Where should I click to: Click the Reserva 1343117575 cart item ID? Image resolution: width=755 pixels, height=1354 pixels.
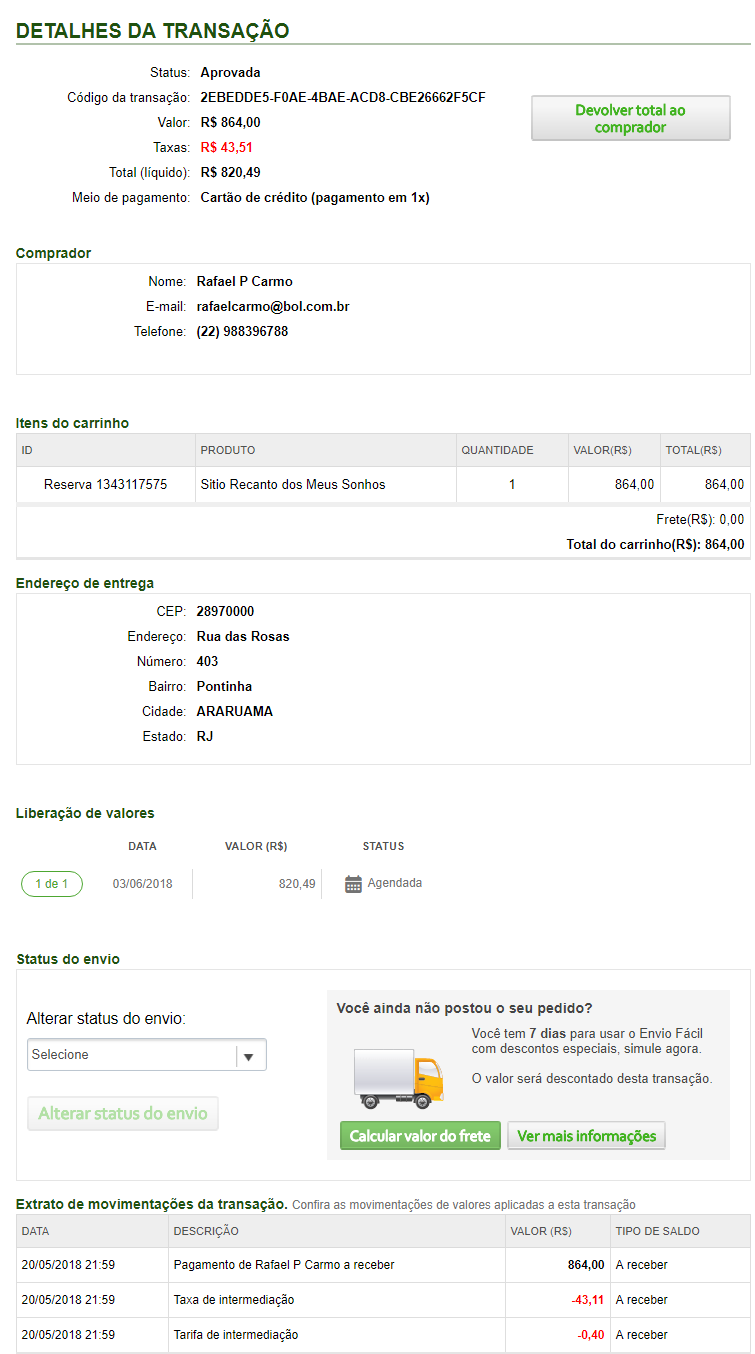[105, 484]
